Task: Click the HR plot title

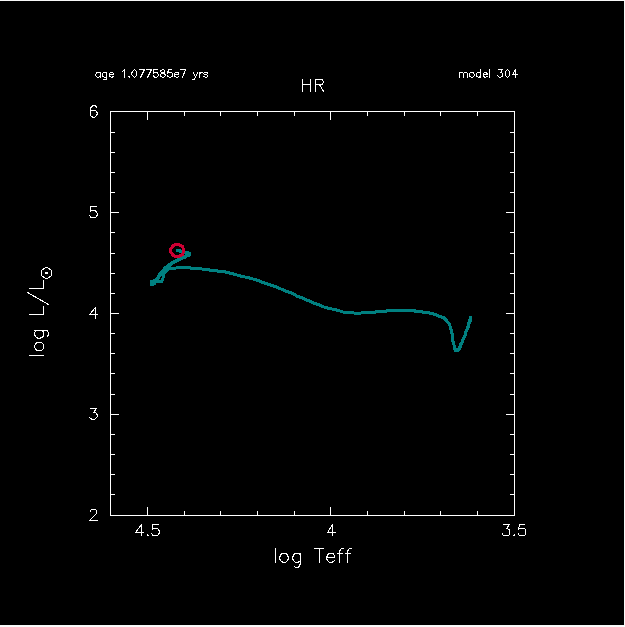Action: (313, 87)
